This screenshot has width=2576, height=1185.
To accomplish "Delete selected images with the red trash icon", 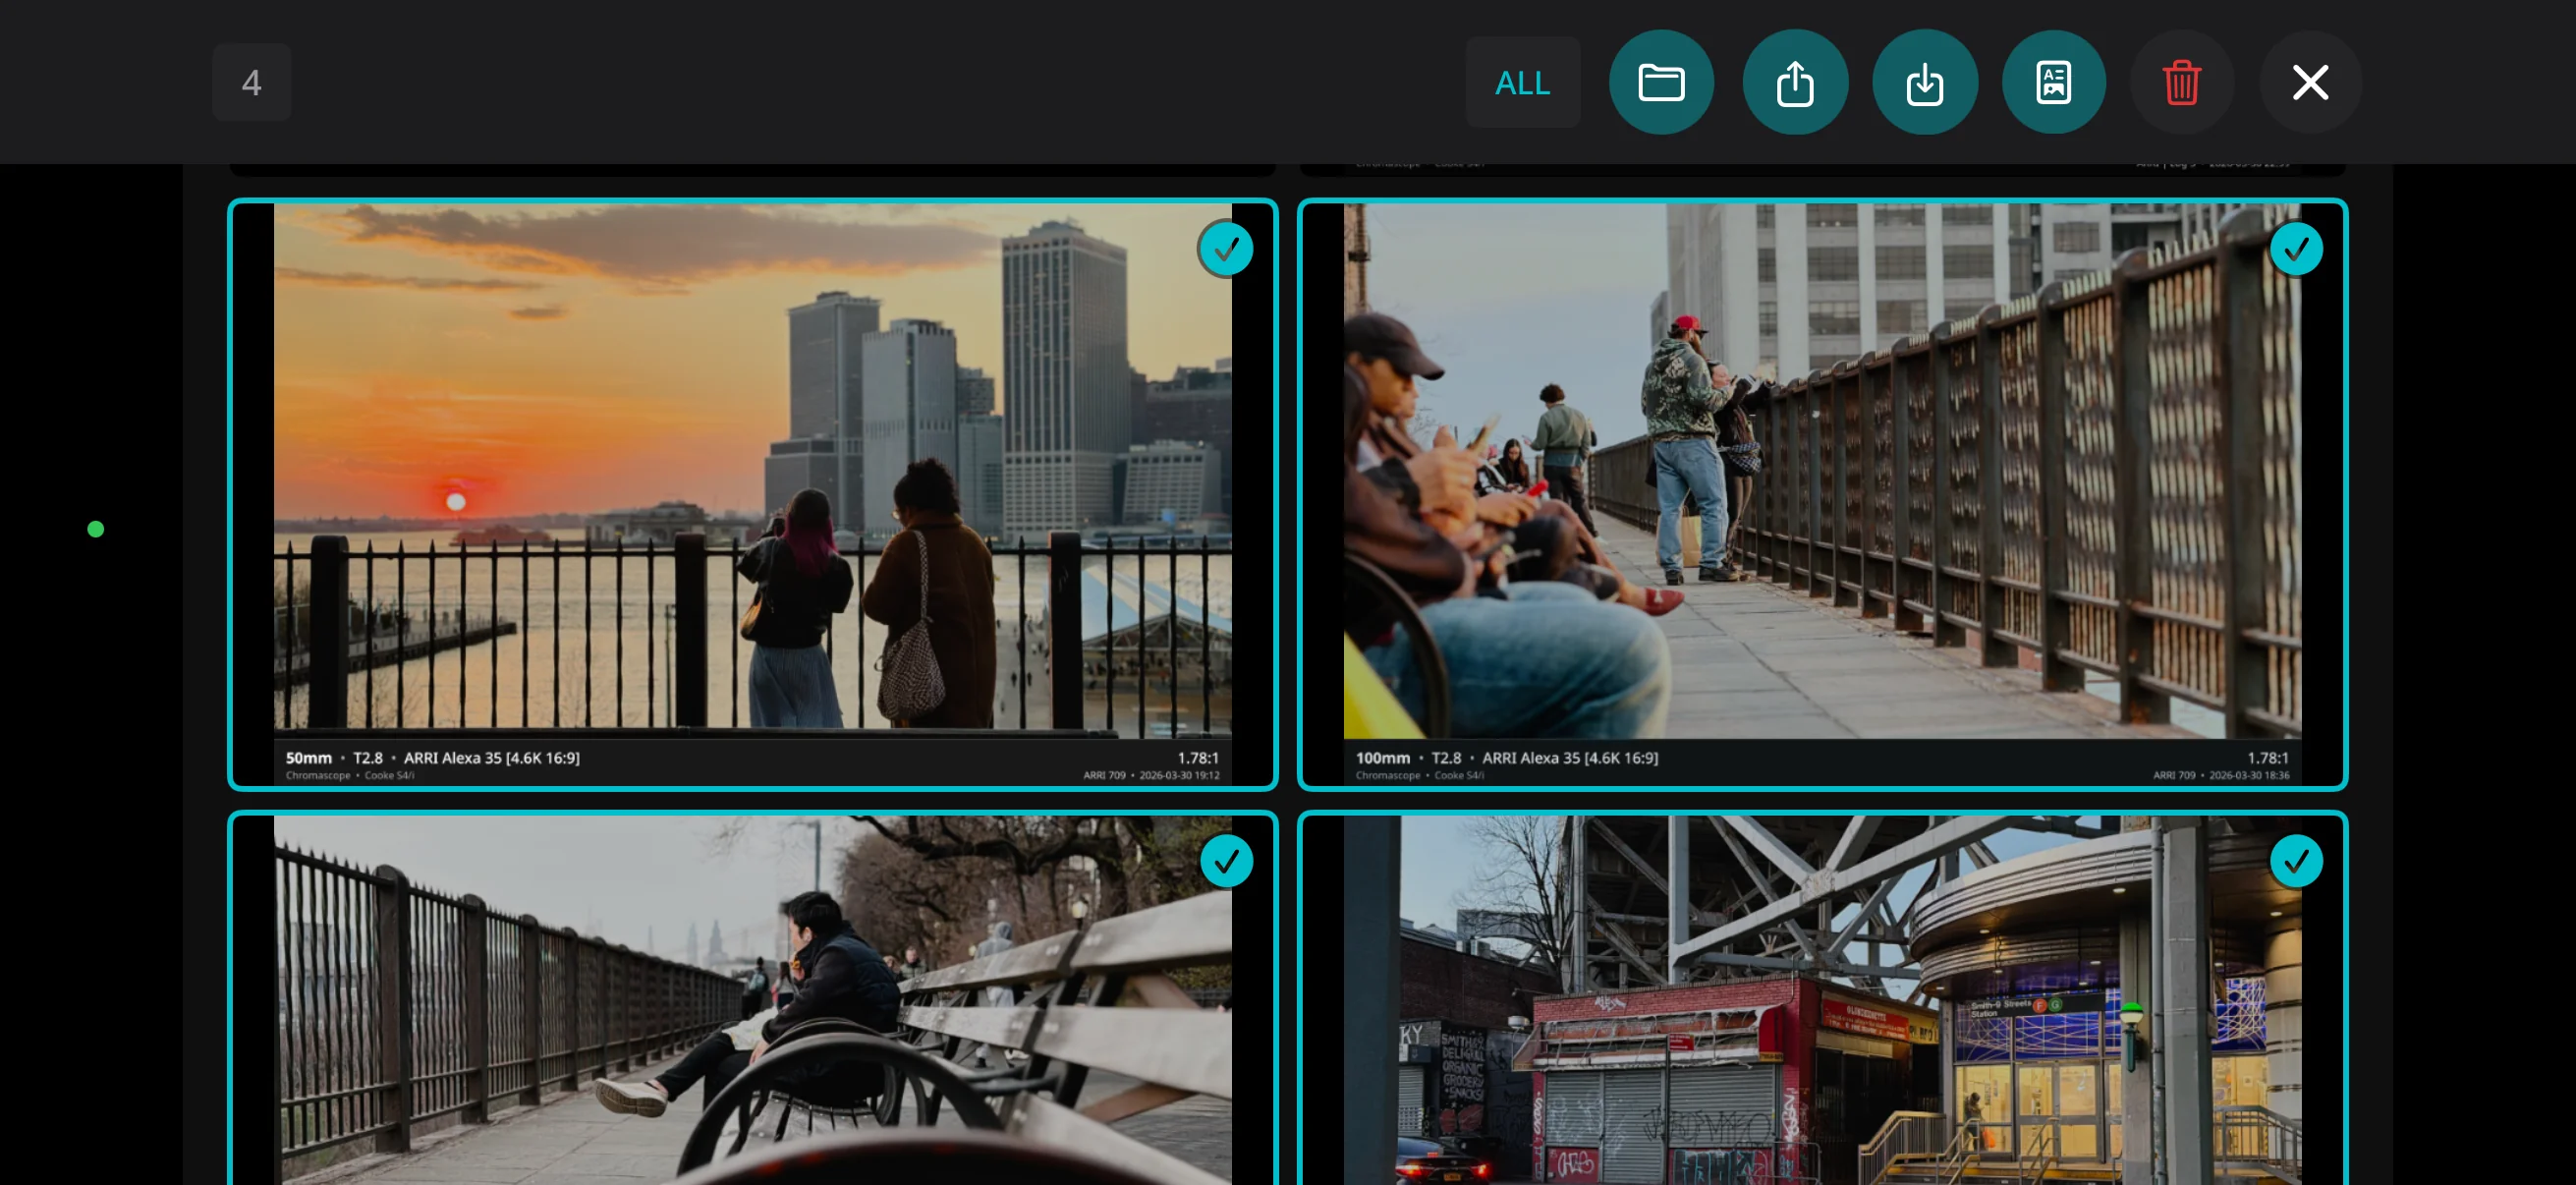I will point(2182,82).
